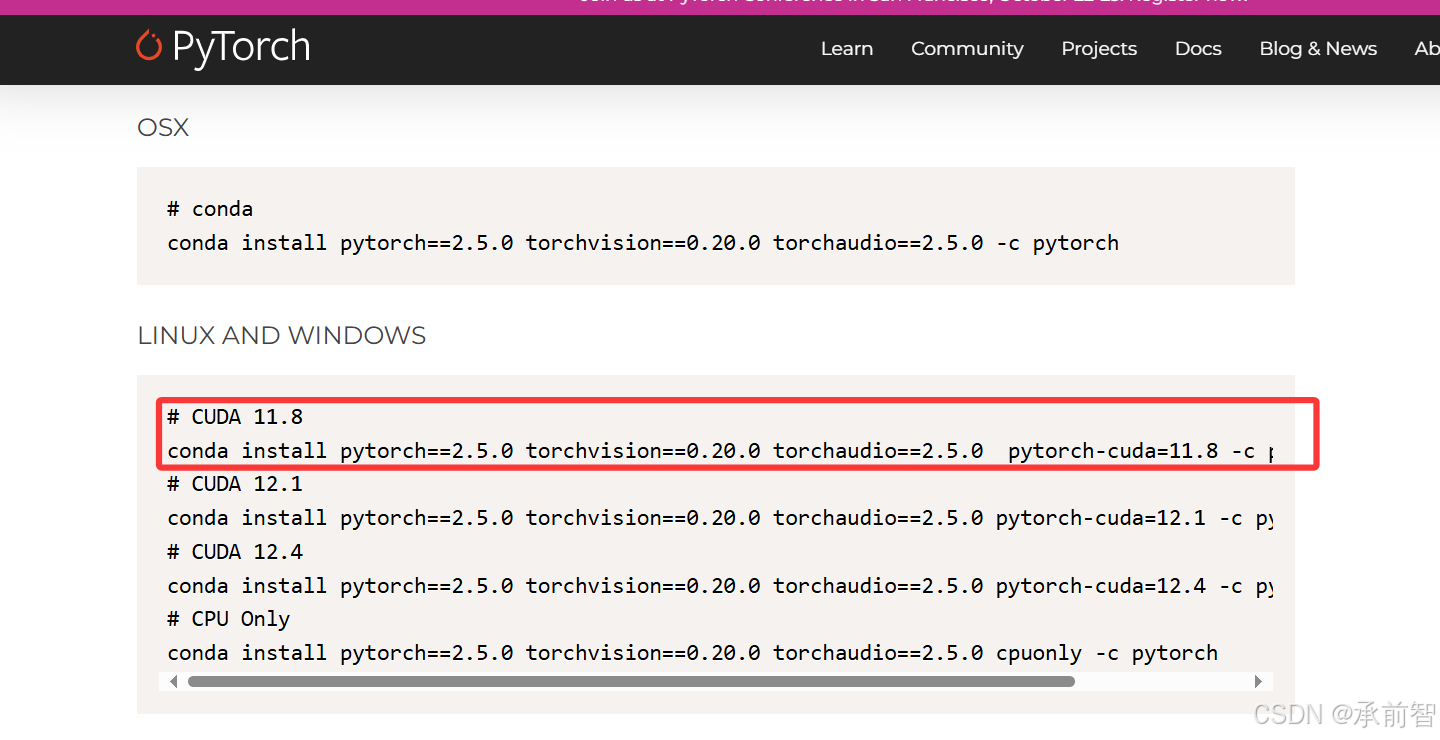Click the "# CUDA 12.4" comment
Image resolution: width=1440 pixels, height=740 pixels.
click(235, 552)
